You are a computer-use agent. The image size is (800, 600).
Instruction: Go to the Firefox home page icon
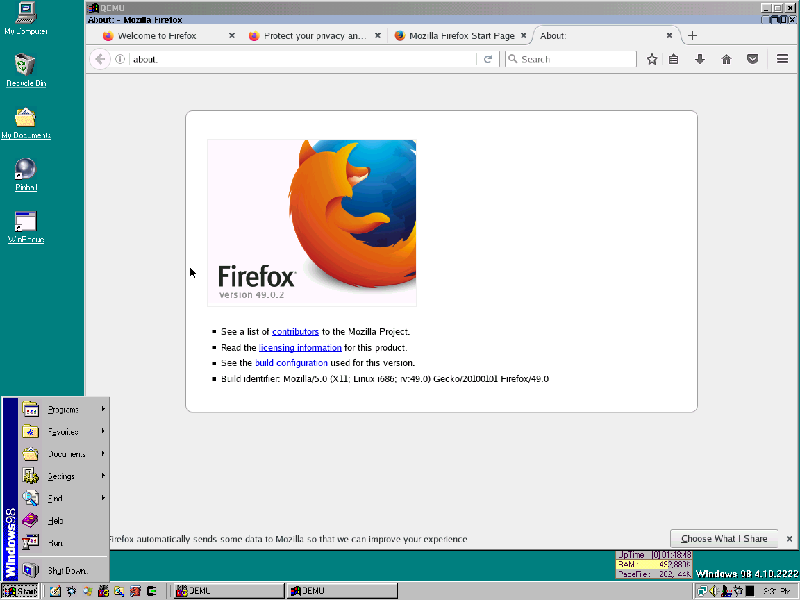tap(727, 59)
